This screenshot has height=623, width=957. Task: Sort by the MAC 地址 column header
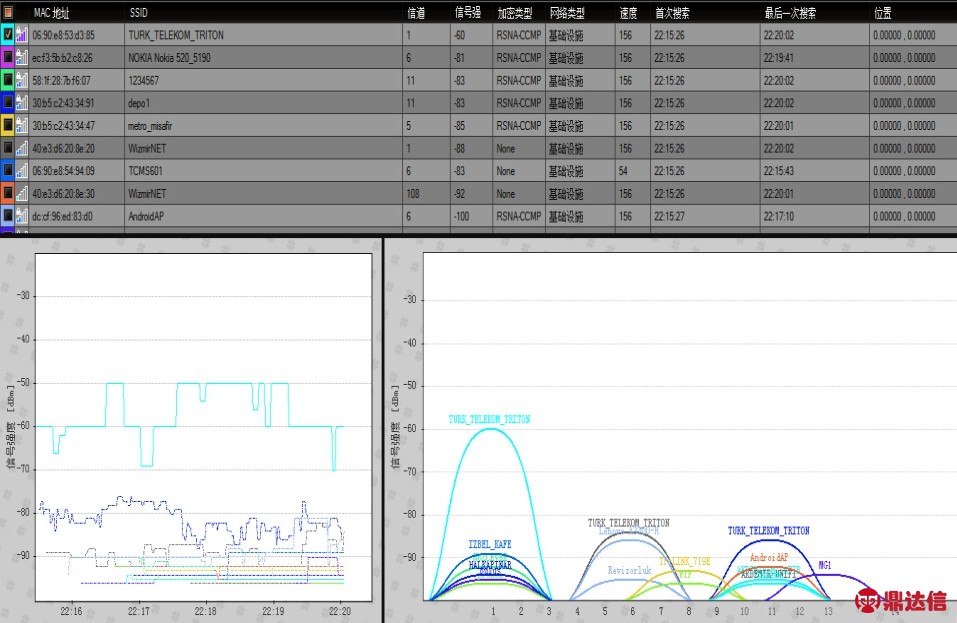(52, 13)
